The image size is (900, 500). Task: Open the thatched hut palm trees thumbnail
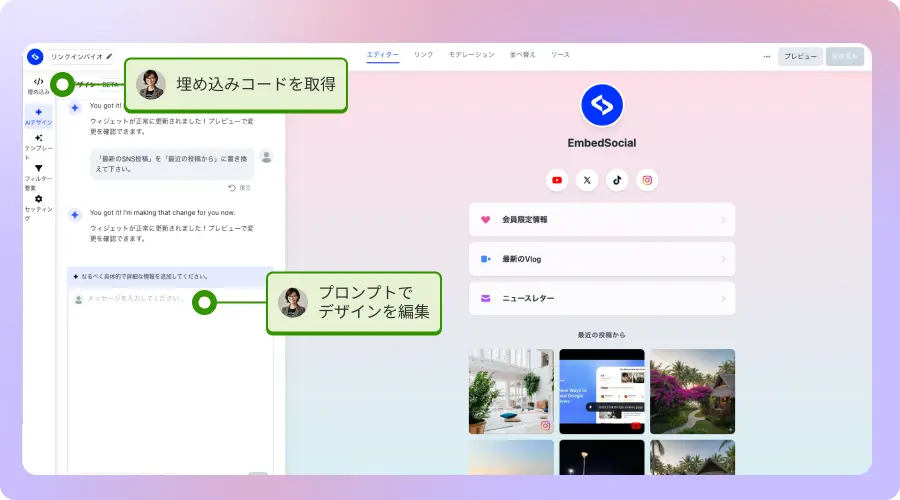point(692,458)
